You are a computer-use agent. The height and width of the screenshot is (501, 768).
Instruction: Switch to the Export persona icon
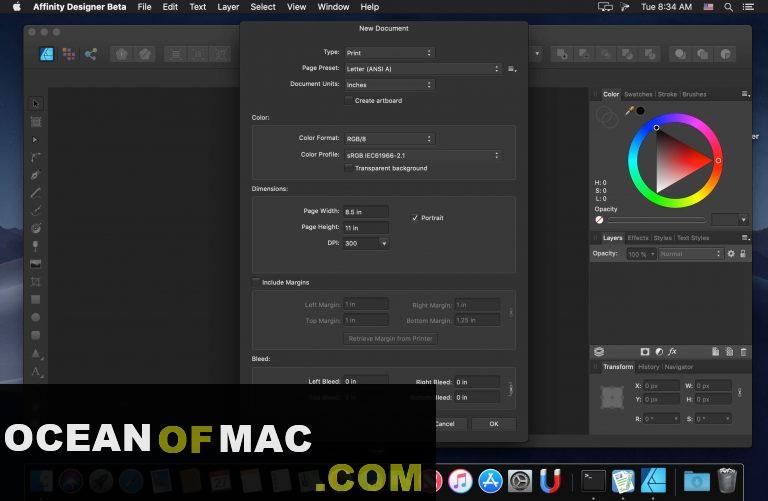tap(91, 54)
